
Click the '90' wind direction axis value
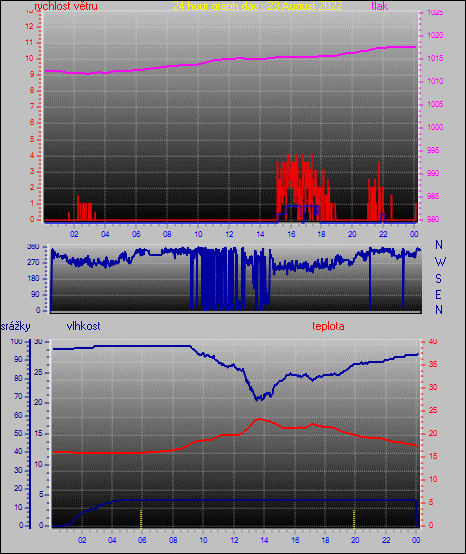click(x=35, y=294)
